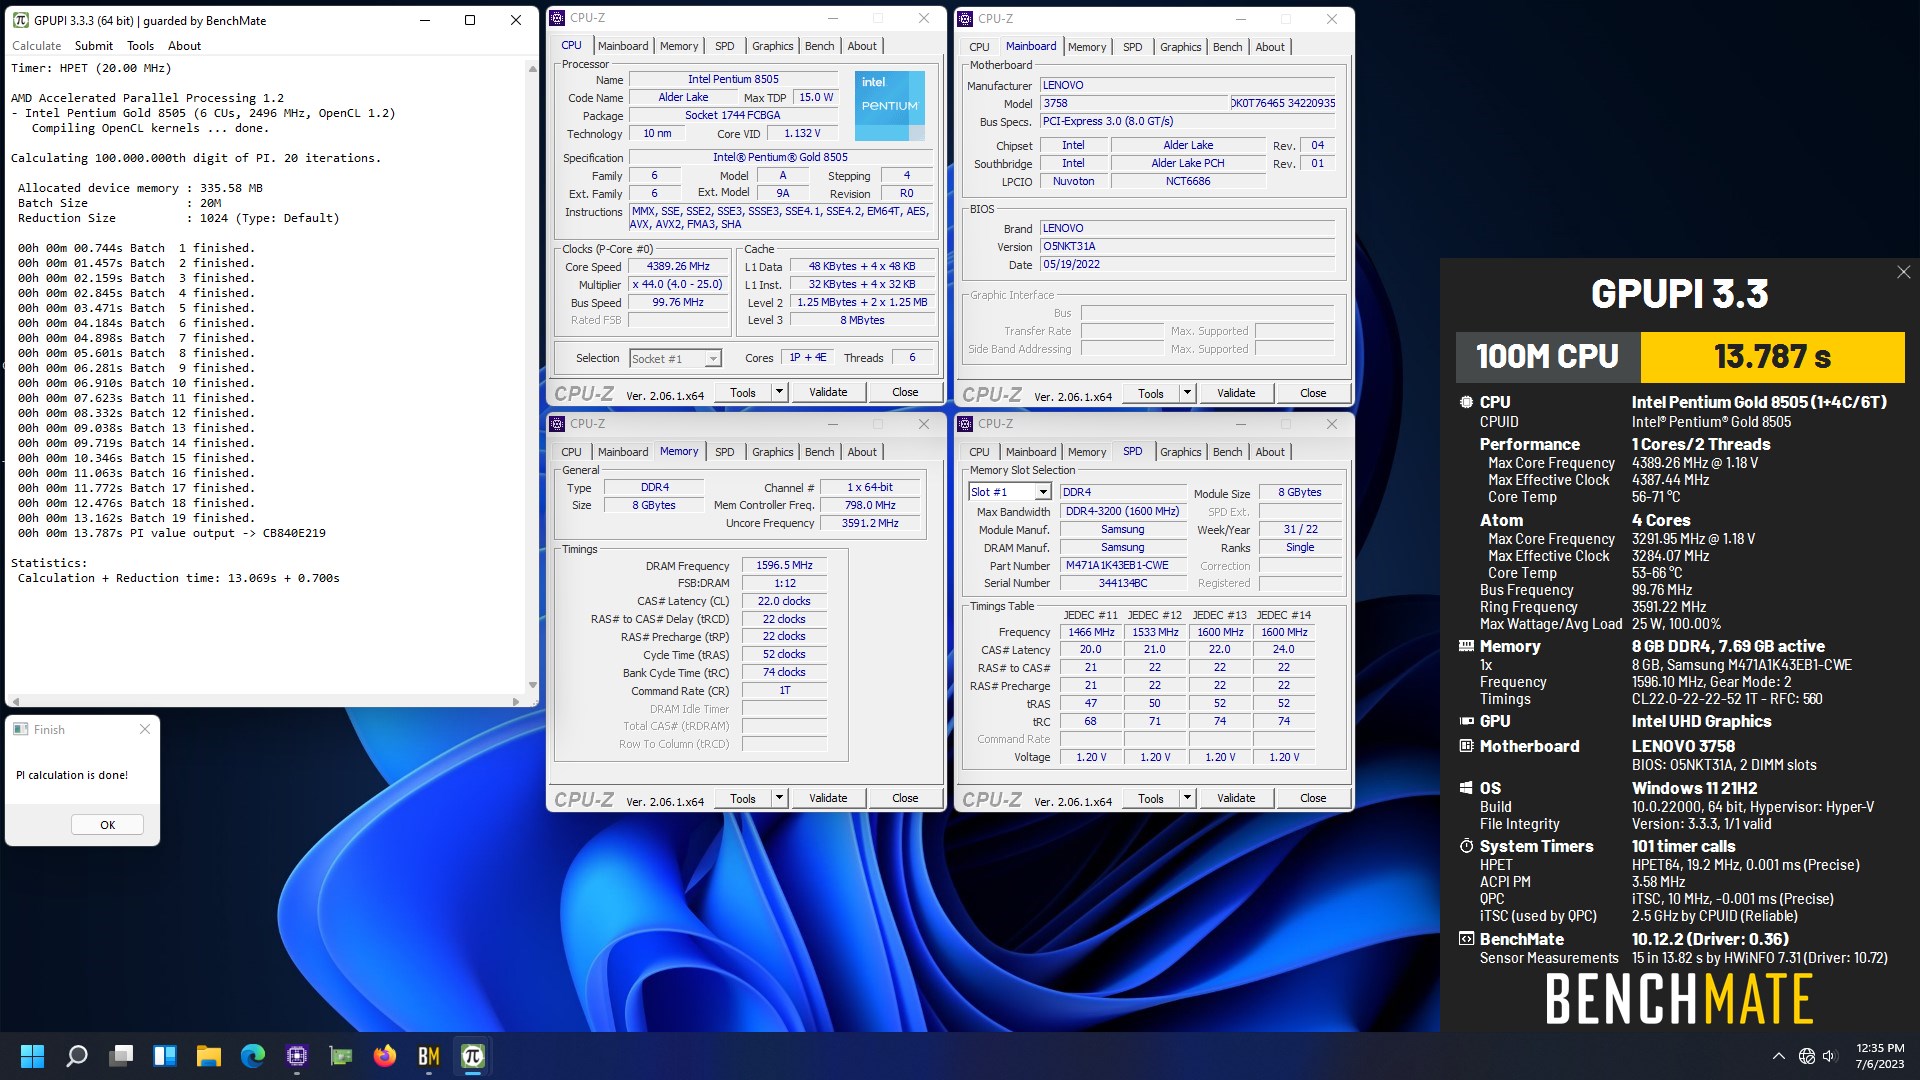The height and width of the screenshot is (1080, 1920).
Task: Expand Tools arrow in CPU-Z Memory window
Action: (x=779, y=798)
